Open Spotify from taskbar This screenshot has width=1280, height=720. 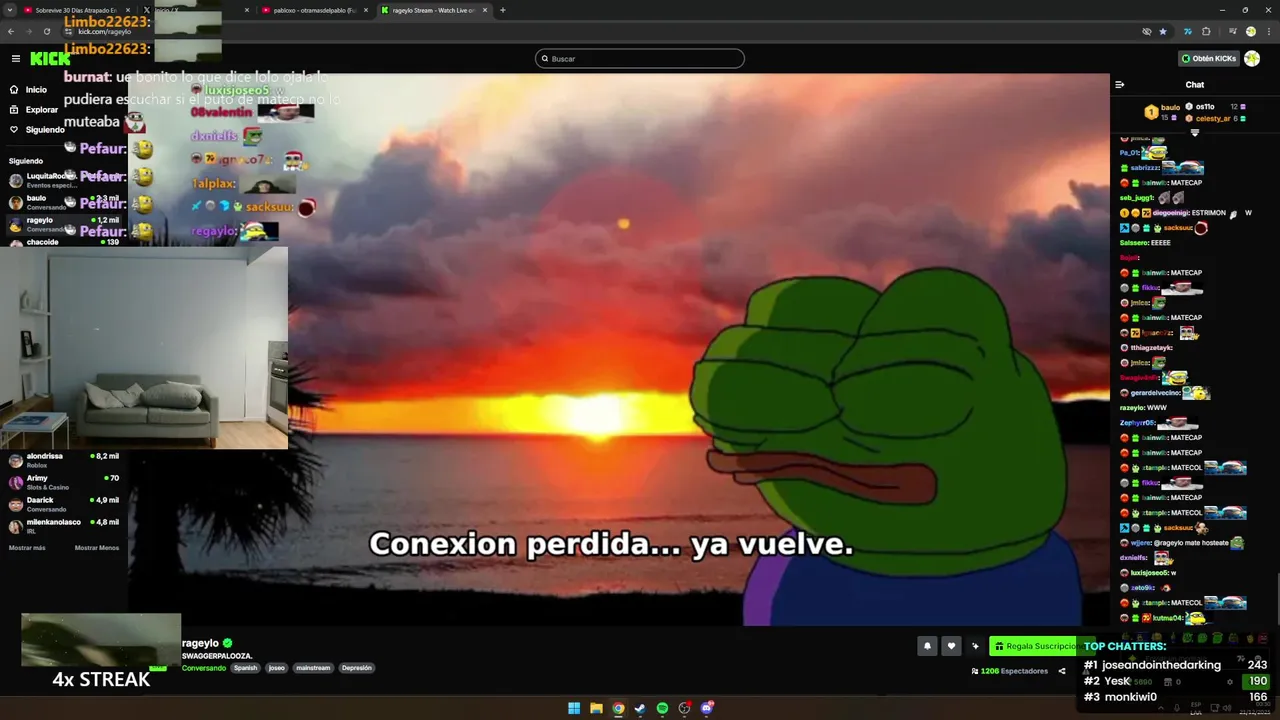pos(662,708)
